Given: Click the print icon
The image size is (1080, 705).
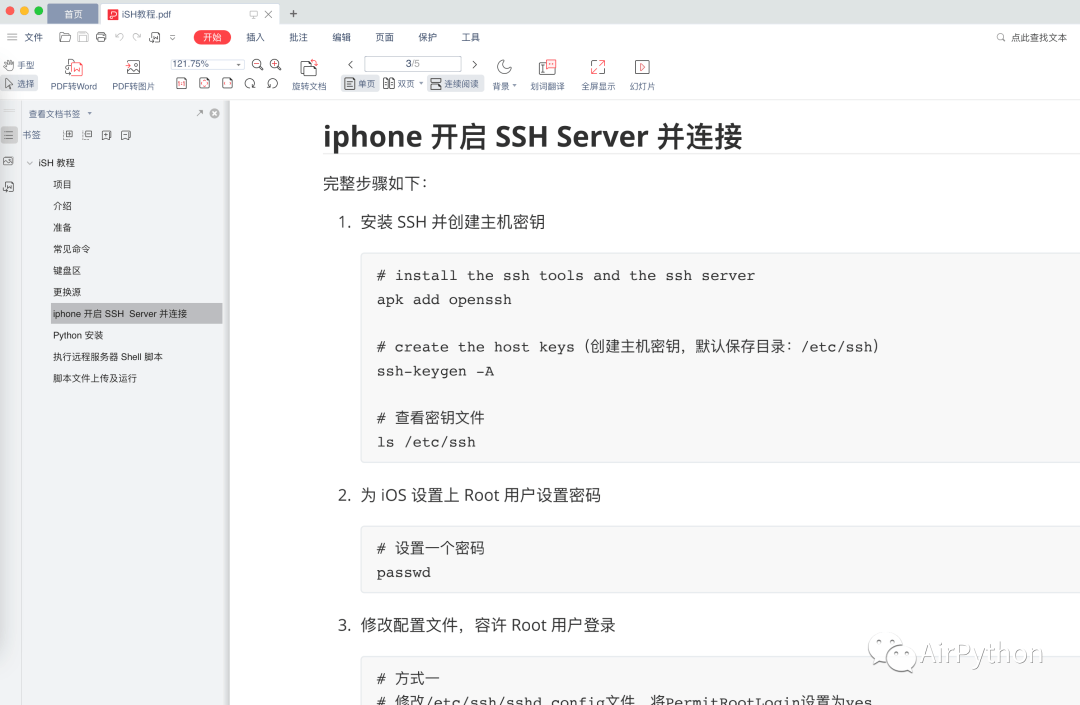Looking at the screenshot, I should (x=101, y=37).
